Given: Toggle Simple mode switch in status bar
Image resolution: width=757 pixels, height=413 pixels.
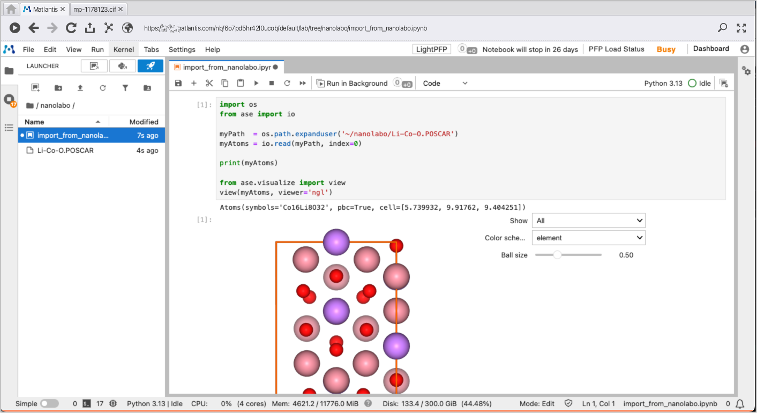Looking at the screenshot, I should point(48,403).
